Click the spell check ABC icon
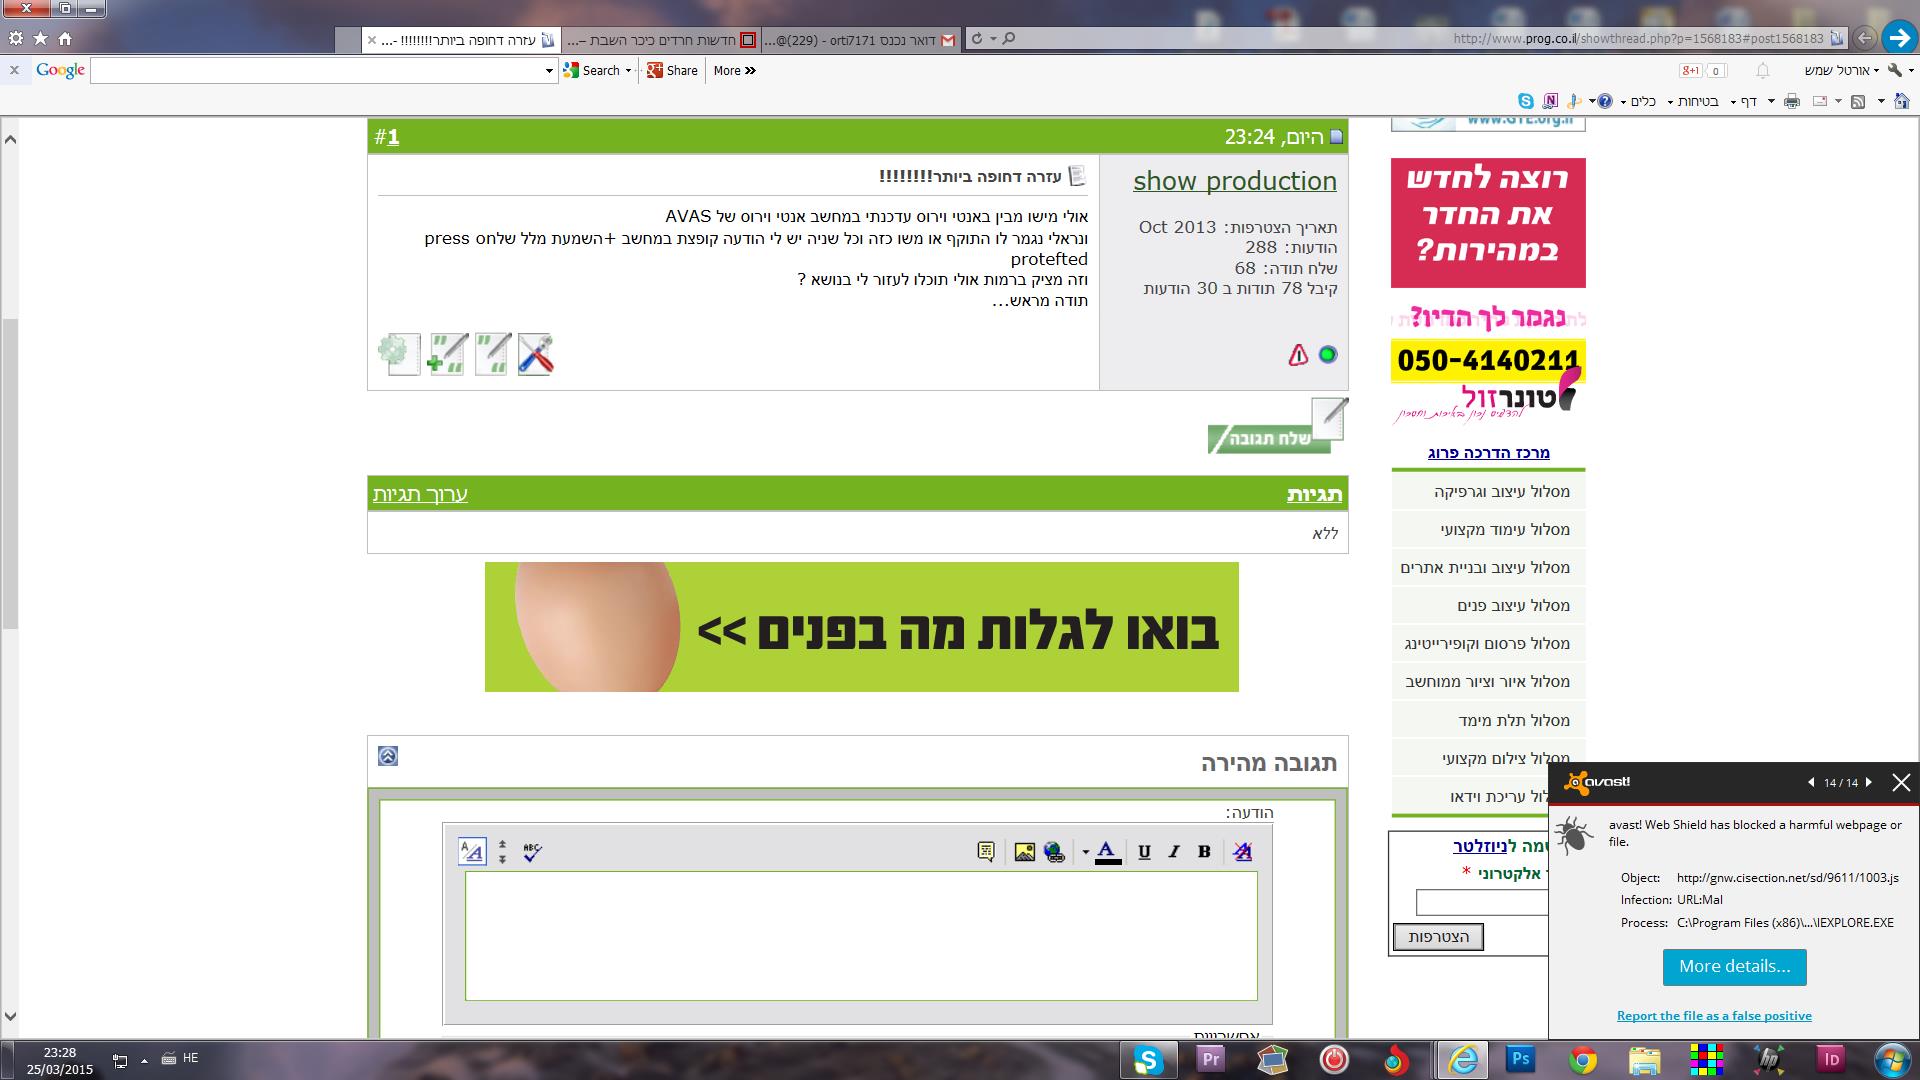 tap(532, 852)
